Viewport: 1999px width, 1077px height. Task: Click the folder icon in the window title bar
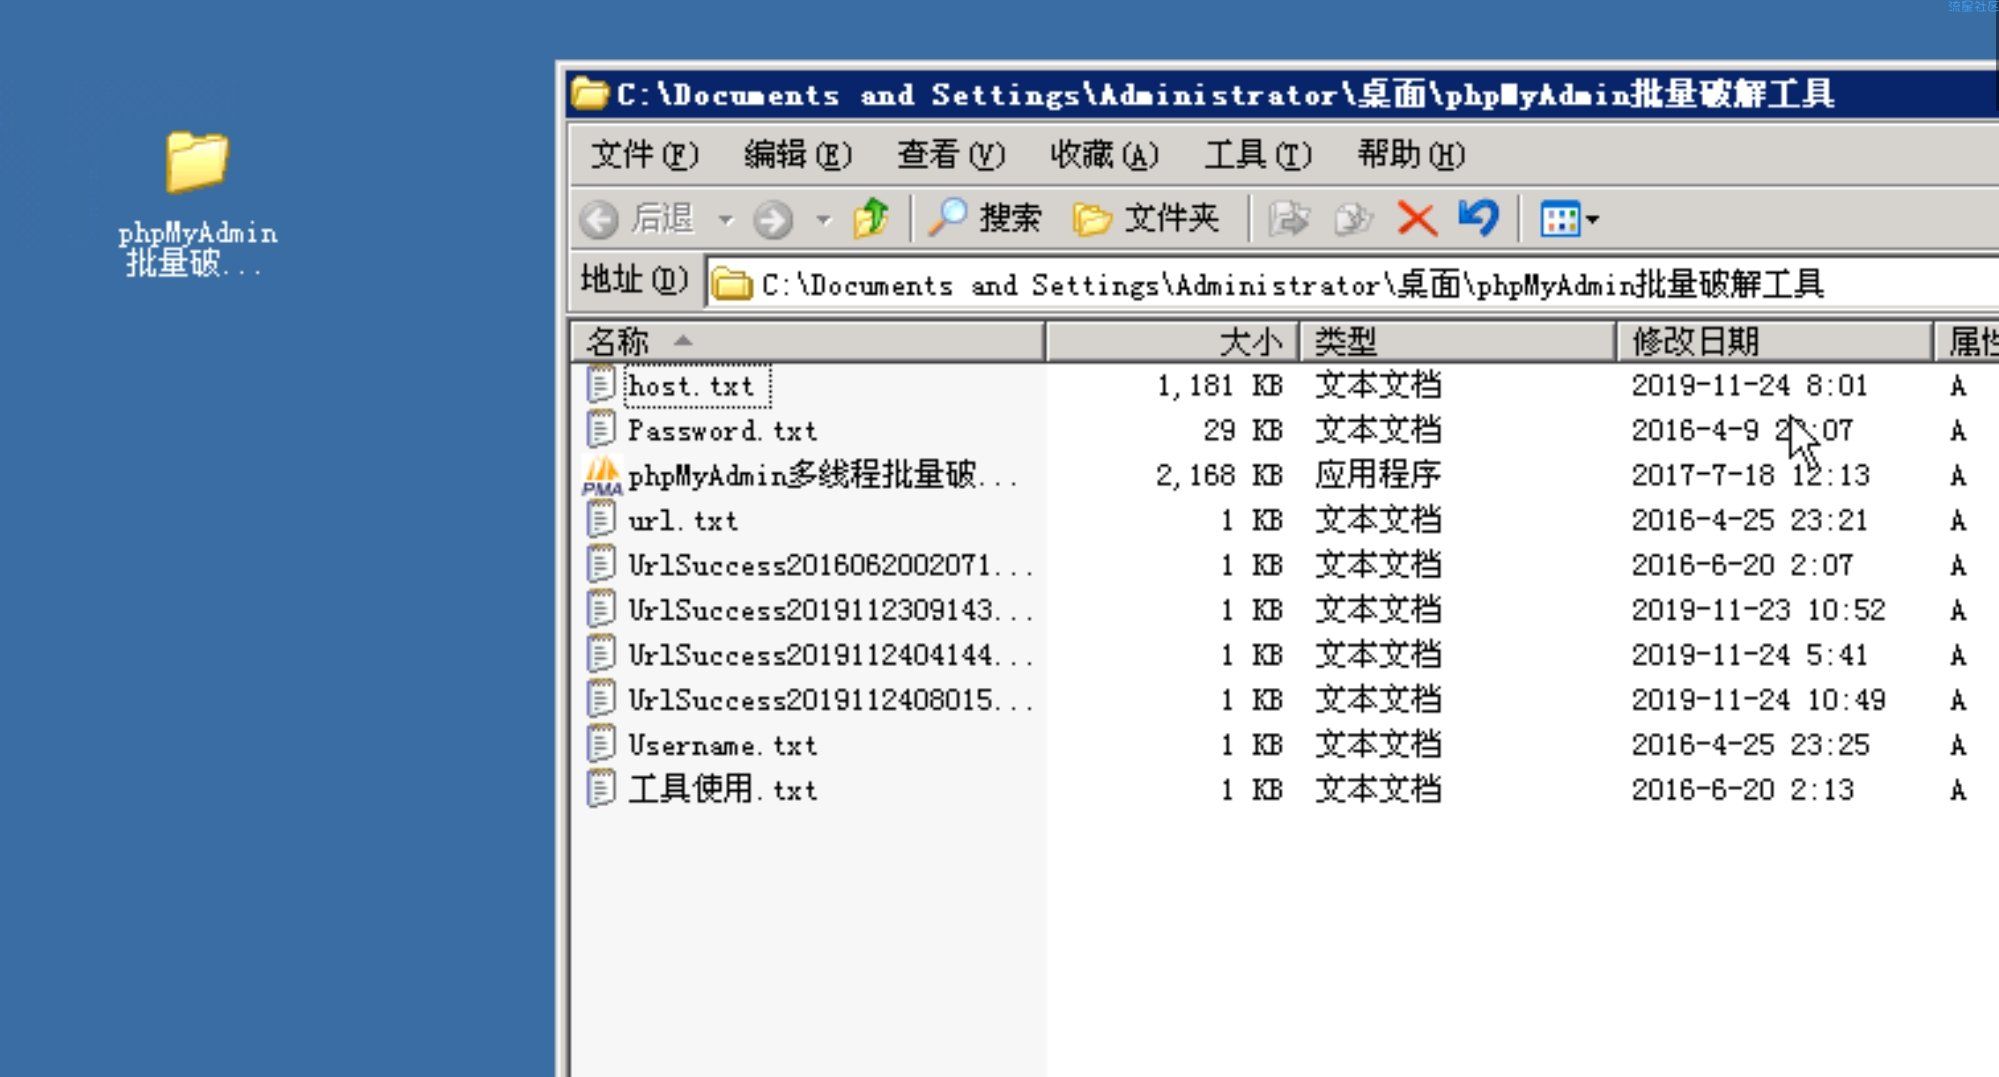pyautogui.click(x=590, y=95)
